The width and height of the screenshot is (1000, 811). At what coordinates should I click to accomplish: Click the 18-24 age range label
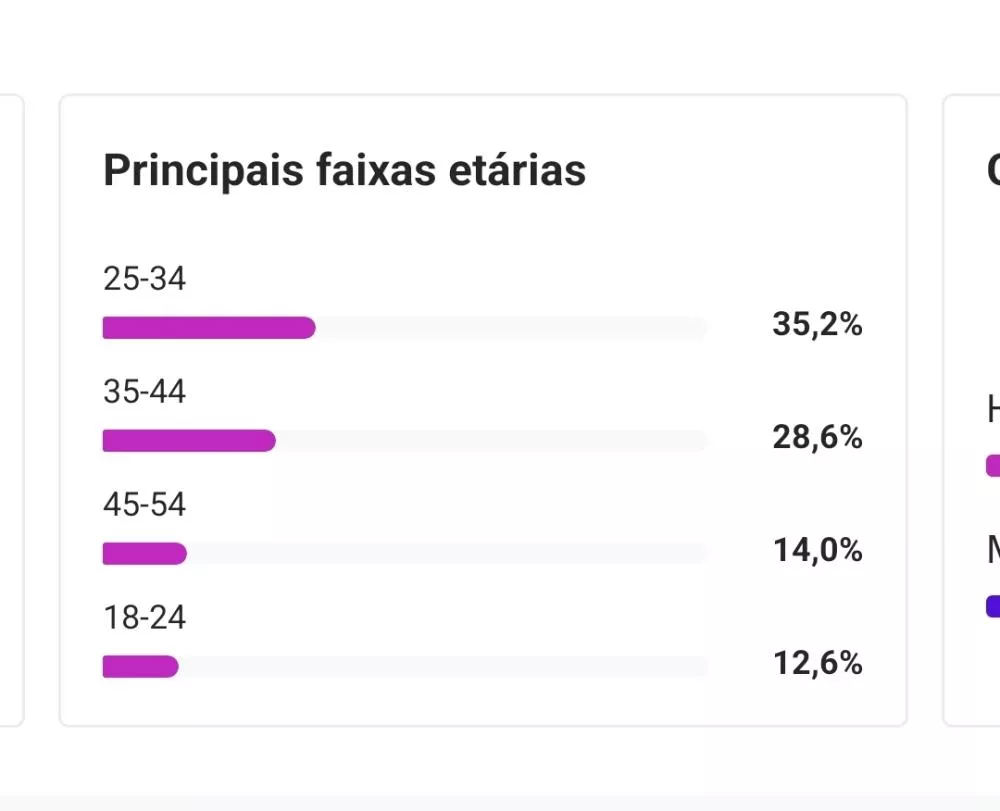pos(144,618)
